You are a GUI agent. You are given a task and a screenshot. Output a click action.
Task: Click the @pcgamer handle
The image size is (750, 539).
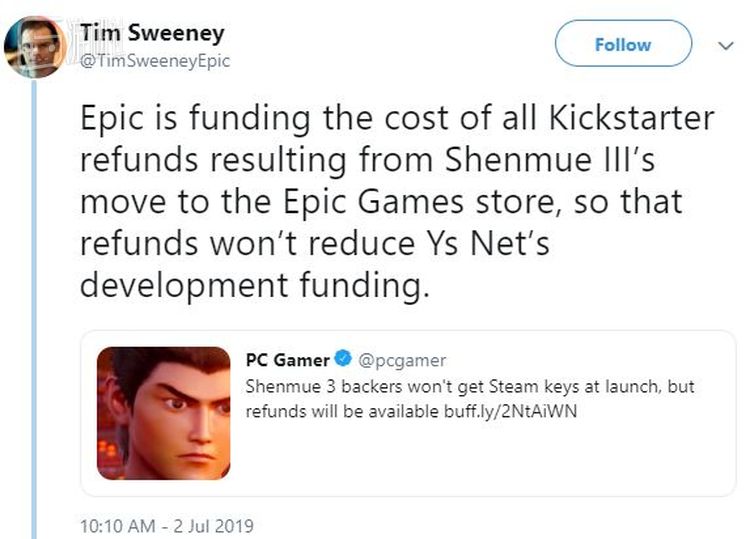[402, 360]
